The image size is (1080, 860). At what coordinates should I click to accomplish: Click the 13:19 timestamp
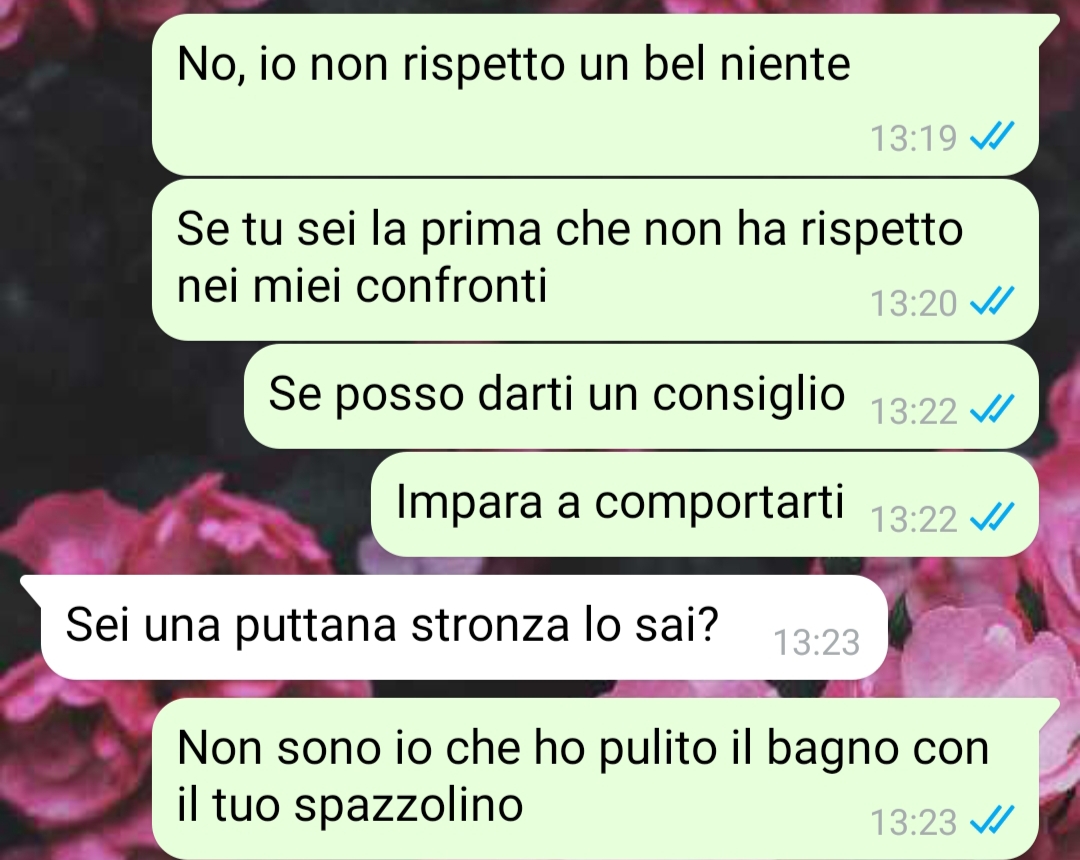click(913, 138)
